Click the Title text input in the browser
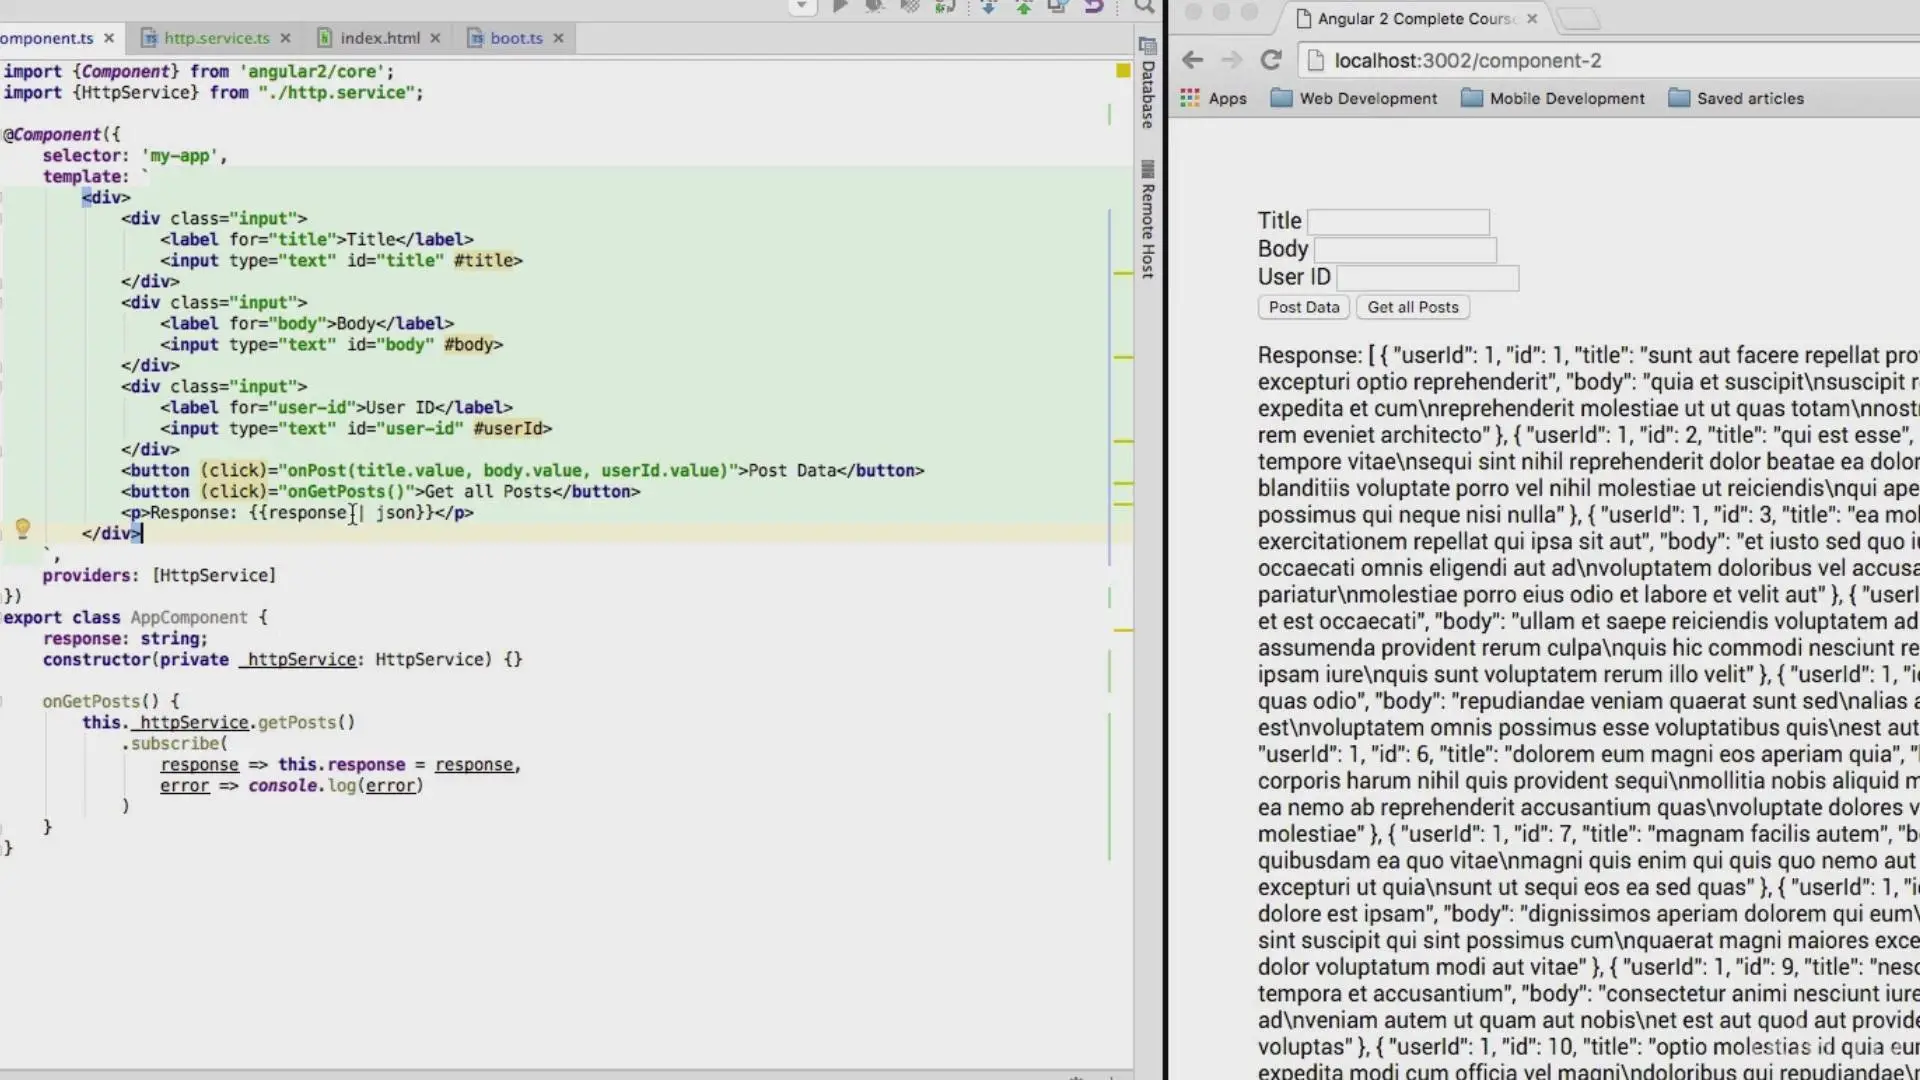Screen dimensions: 1920x1080 [1398, 221]
